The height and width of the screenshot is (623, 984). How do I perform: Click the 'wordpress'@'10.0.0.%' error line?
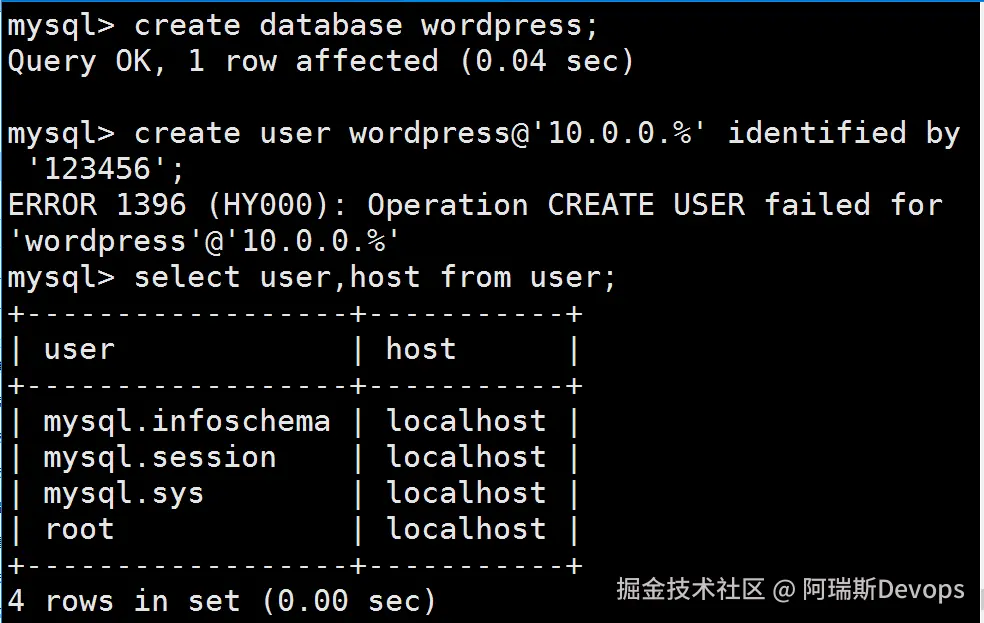[205, 242]
